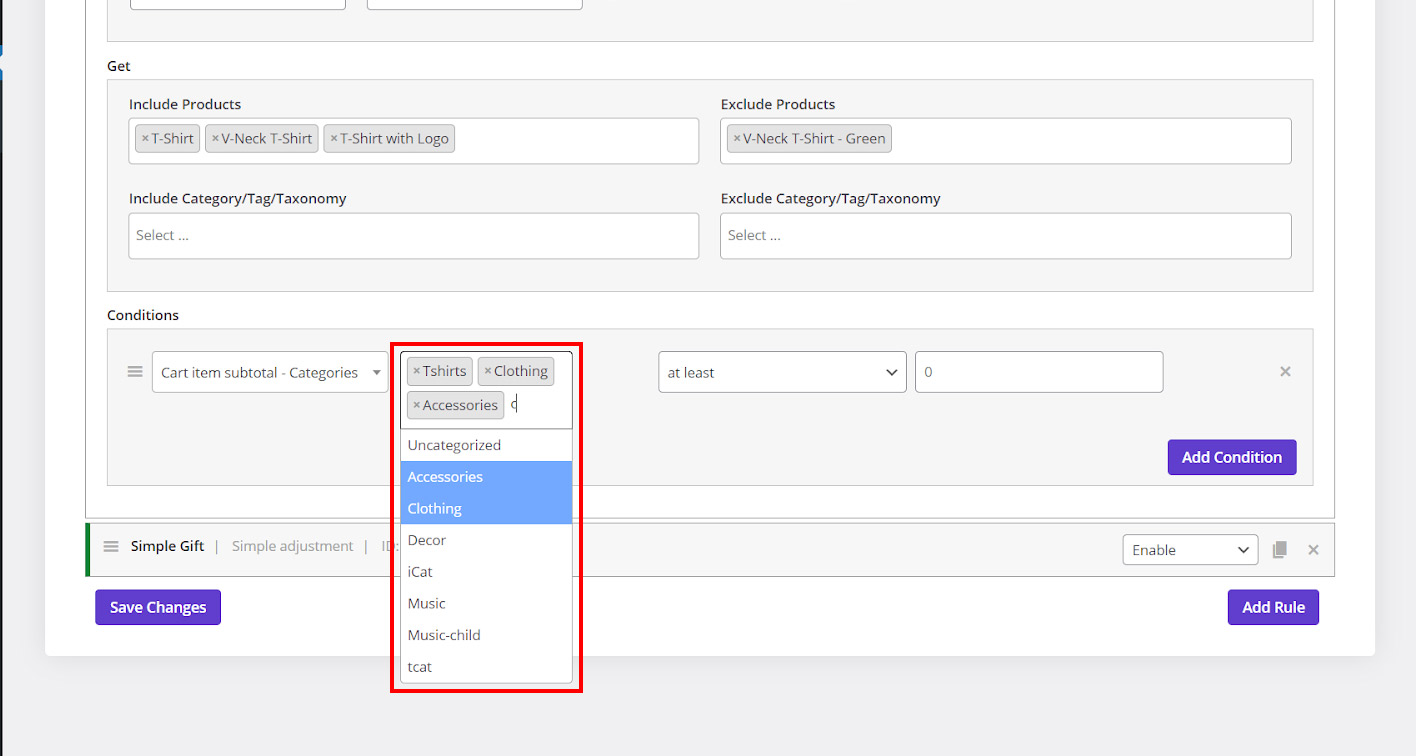Viewport: 1416px width, 756px height.
Task: Focus the Include Category/Tag/Taxonomy select field
Action: pyautogui.click(x=413, y=236)
